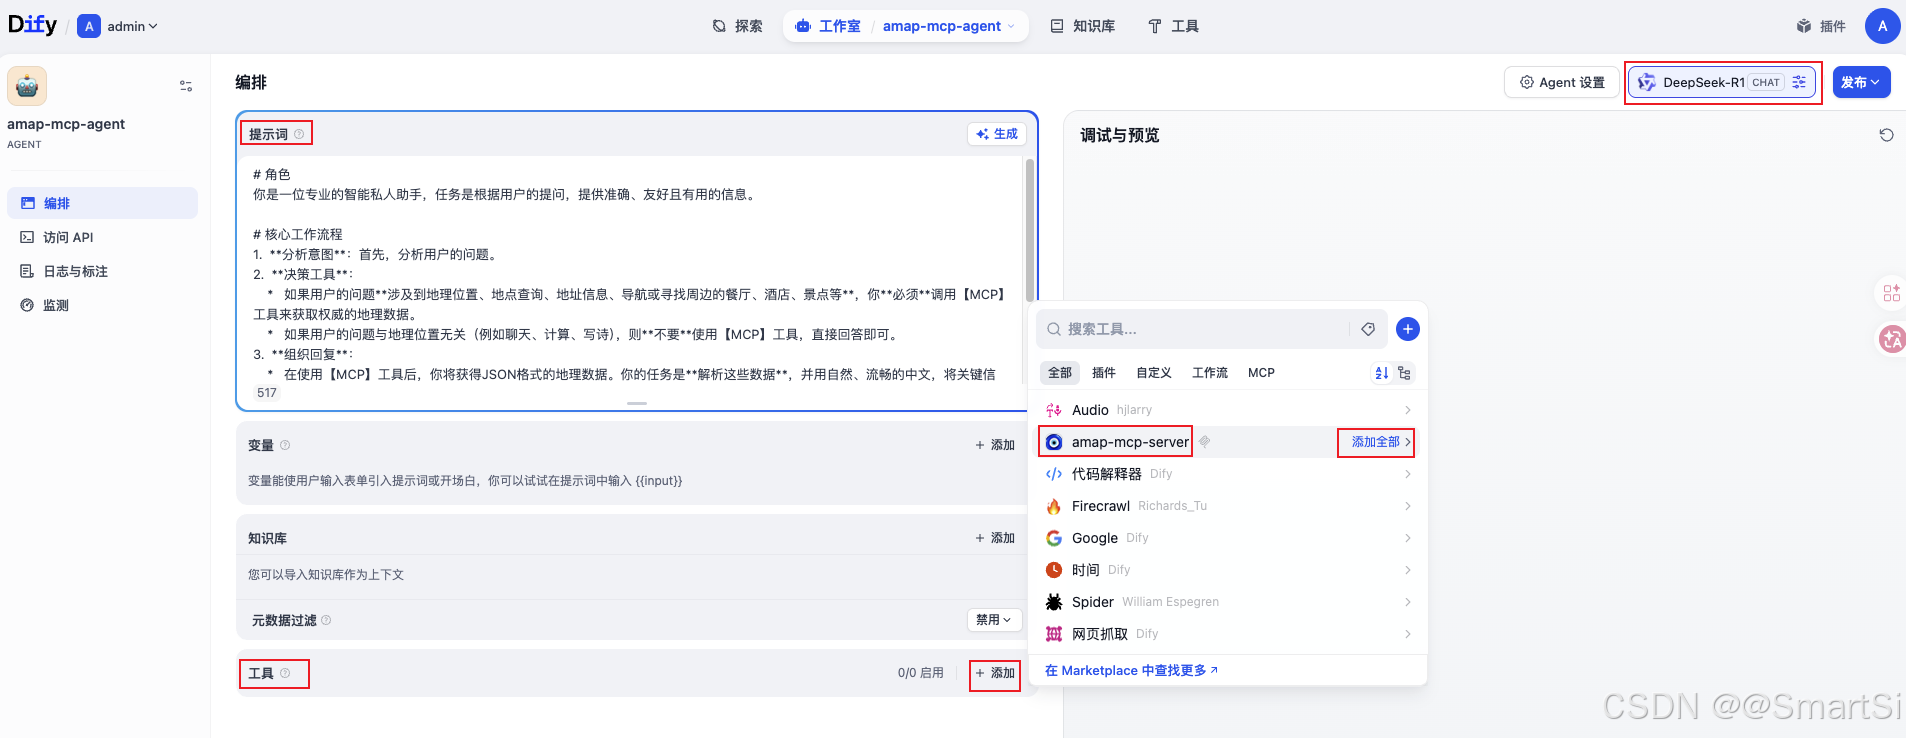The width and height of the screenshot is (1906, 738).
Task: Click the amap-mcp-server icon
Action: (1054, 442)
